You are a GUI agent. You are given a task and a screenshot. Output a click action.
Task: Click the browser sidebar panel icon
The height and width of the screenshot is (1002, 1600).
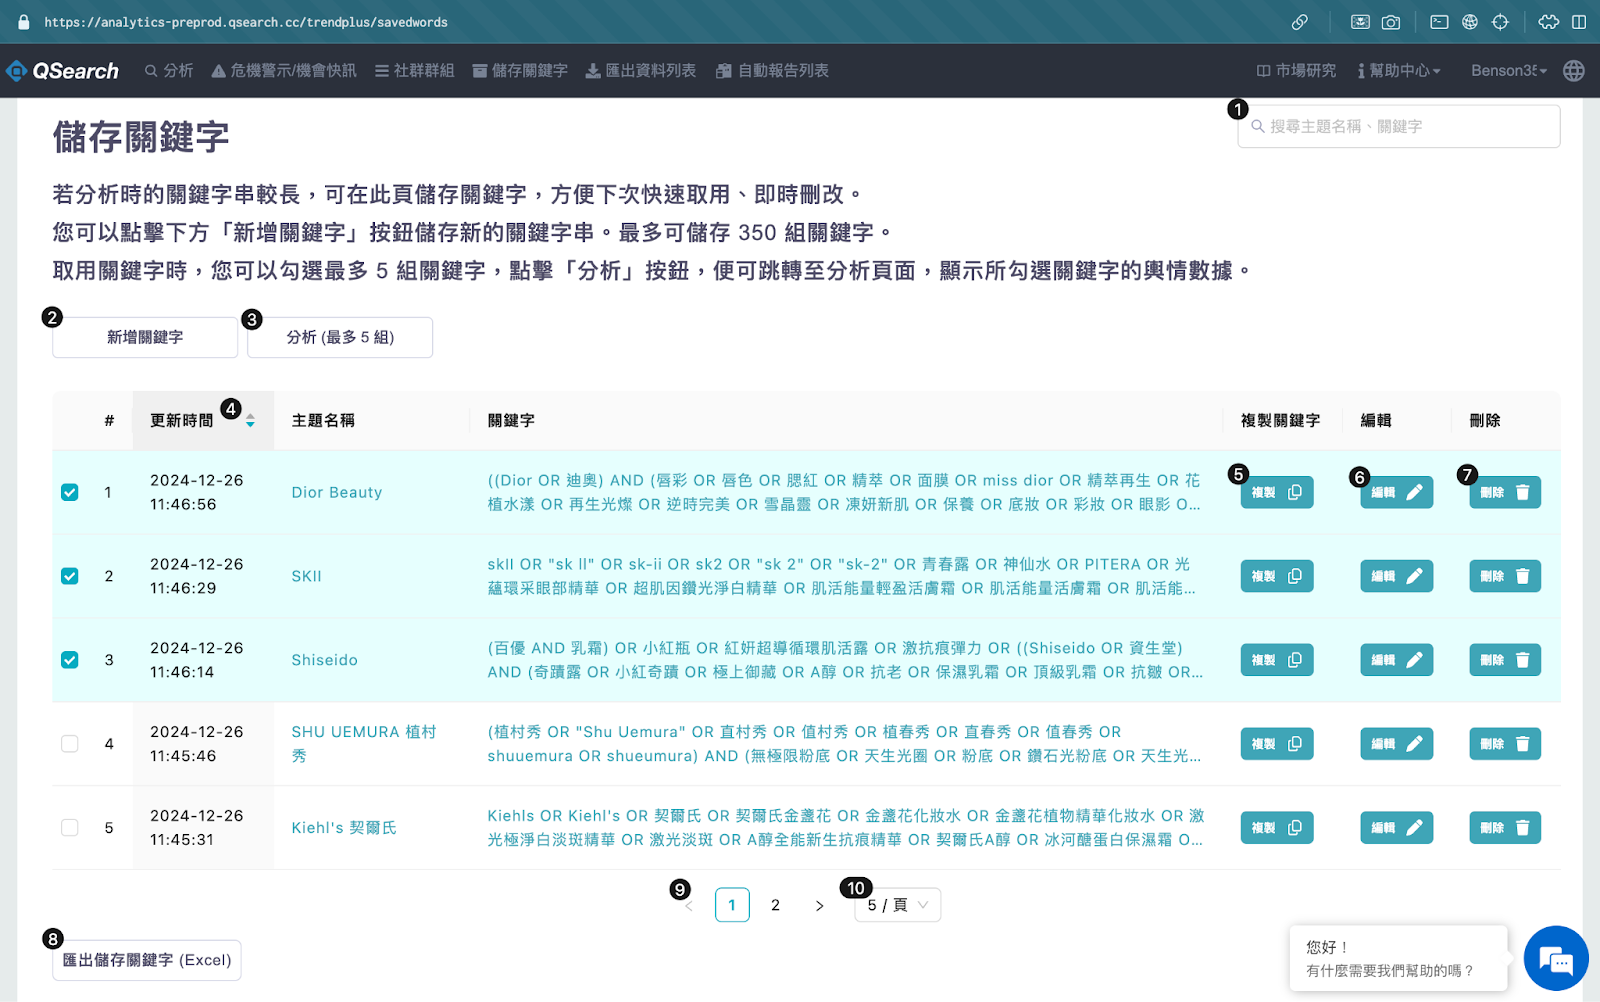click(x=1579, y=22)
